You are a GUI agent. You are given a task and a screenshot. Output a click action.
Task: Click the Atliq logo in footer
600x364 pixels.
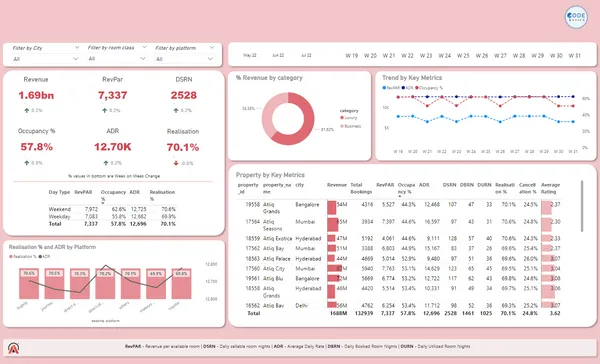pyautogui.click(x=13, y=348)
